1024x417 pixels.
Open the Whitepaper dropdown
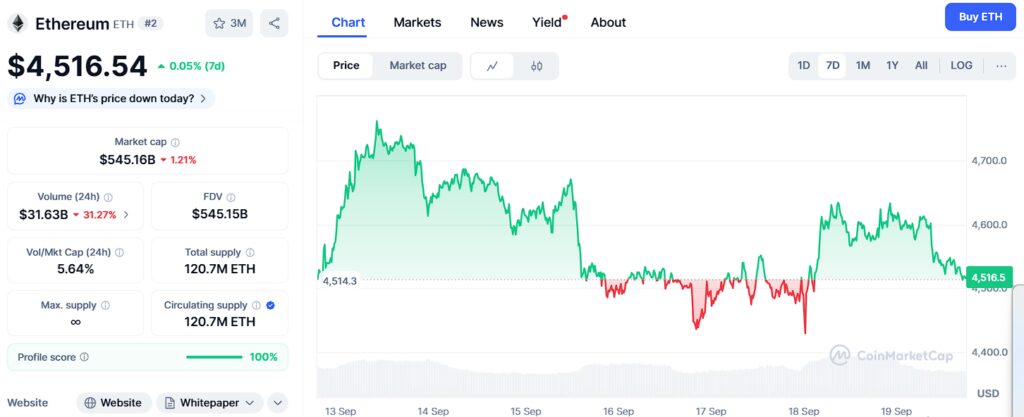coord(209,403)
